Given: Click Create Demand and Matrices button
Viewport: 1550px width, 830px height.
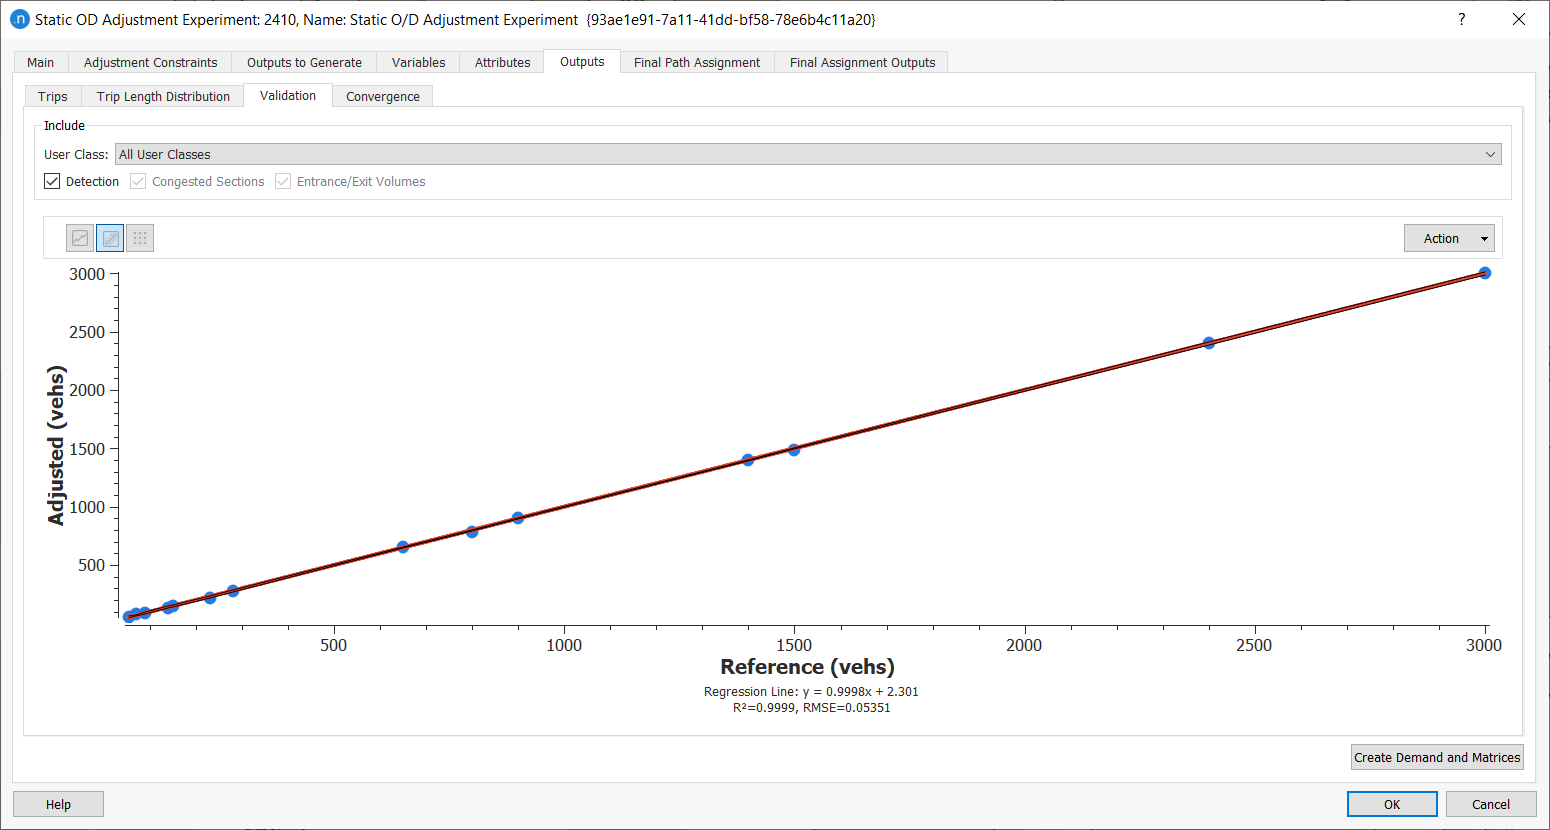Looking at the screenshot, I should [1437, 757].
